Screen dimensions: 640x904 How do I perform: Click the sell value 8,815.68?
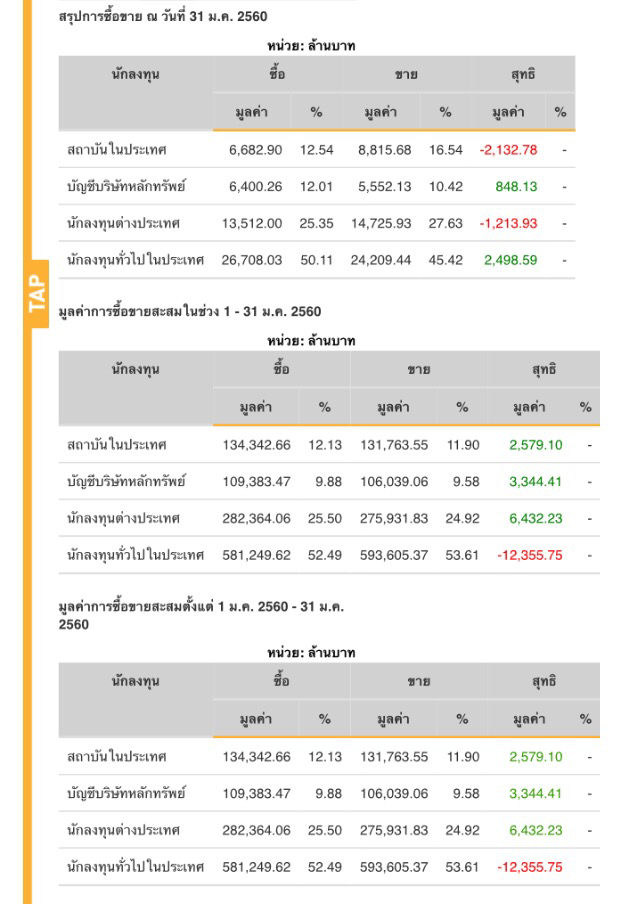click(x=384, y=150)
